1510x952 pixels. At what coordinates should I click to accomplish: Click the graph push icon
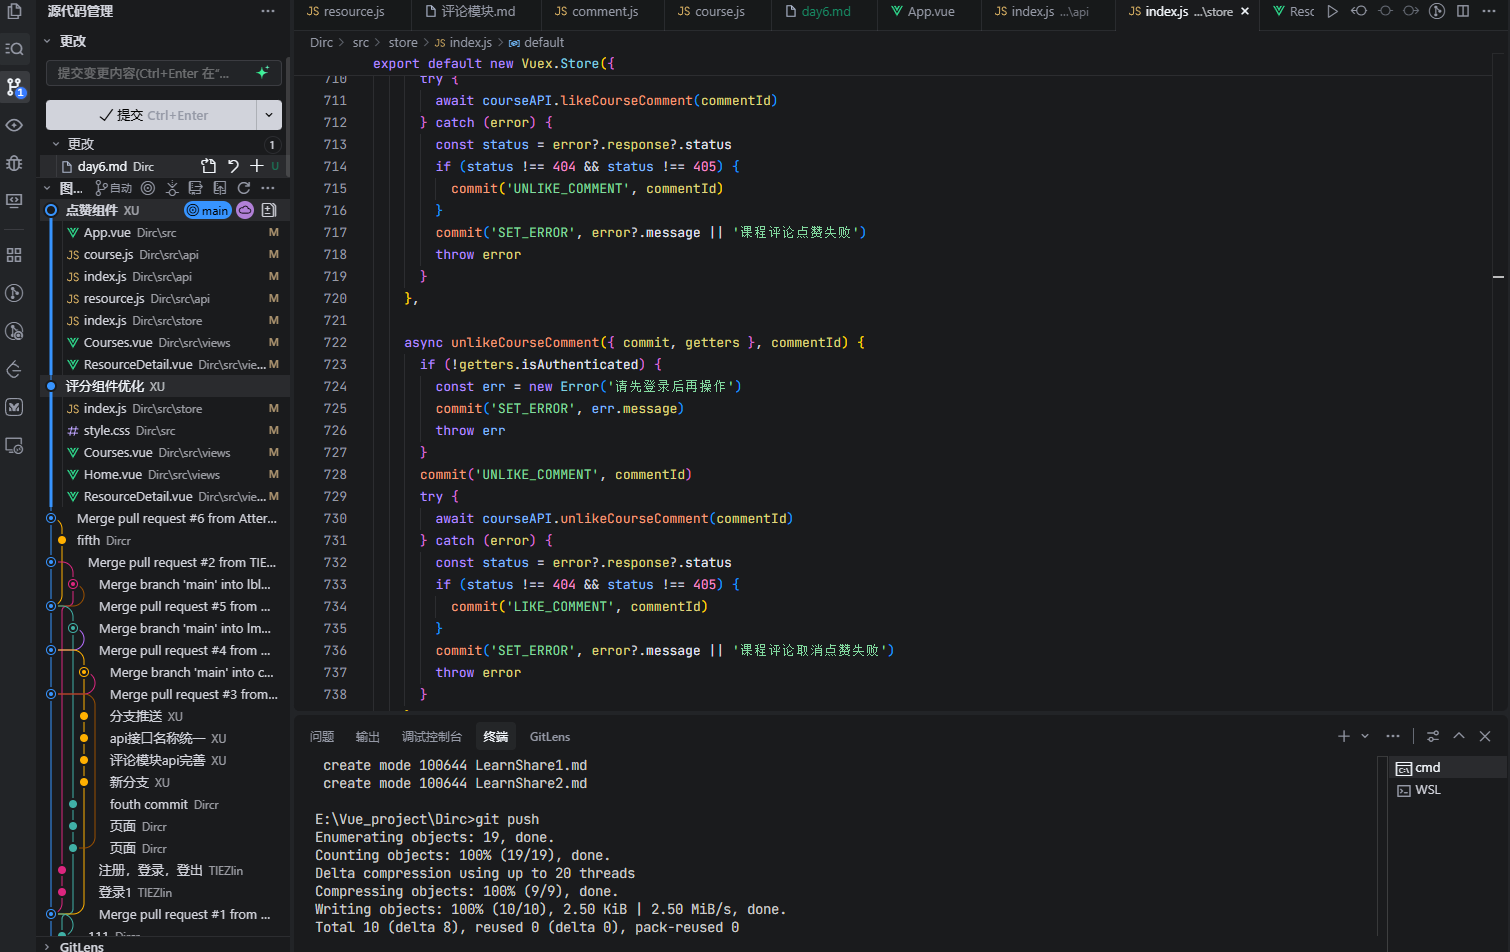(220, 188)
